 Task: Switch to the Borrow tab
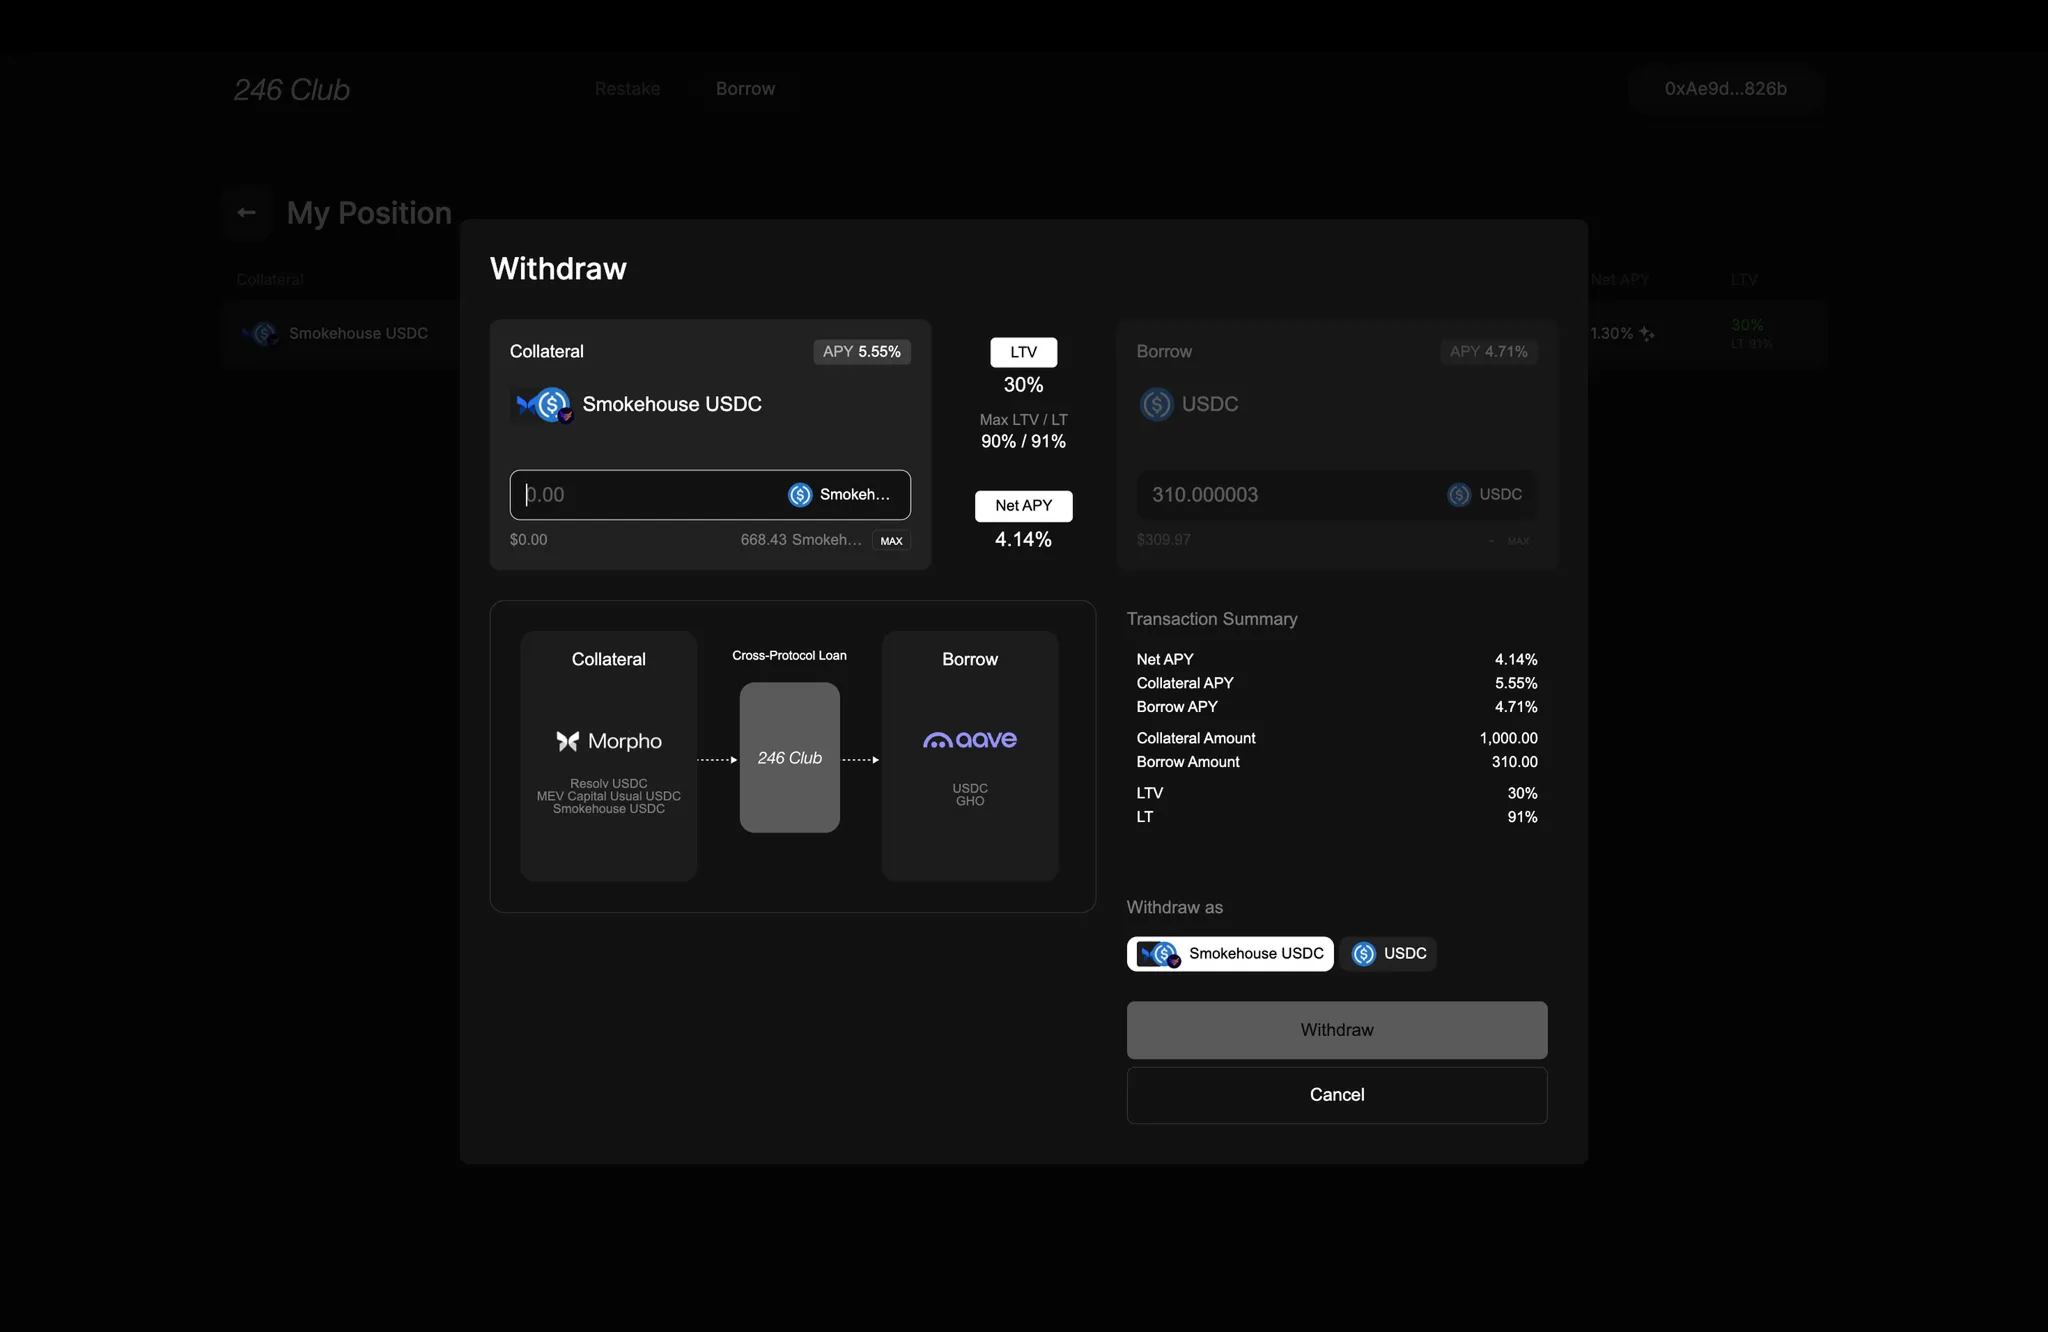[x=745, y=89]
